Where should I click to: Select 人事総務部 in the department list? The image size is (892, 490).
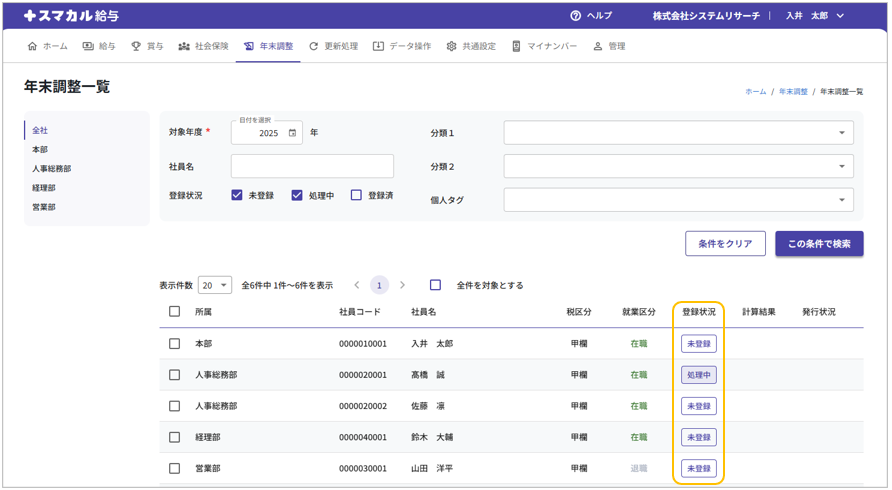point(52,169)
